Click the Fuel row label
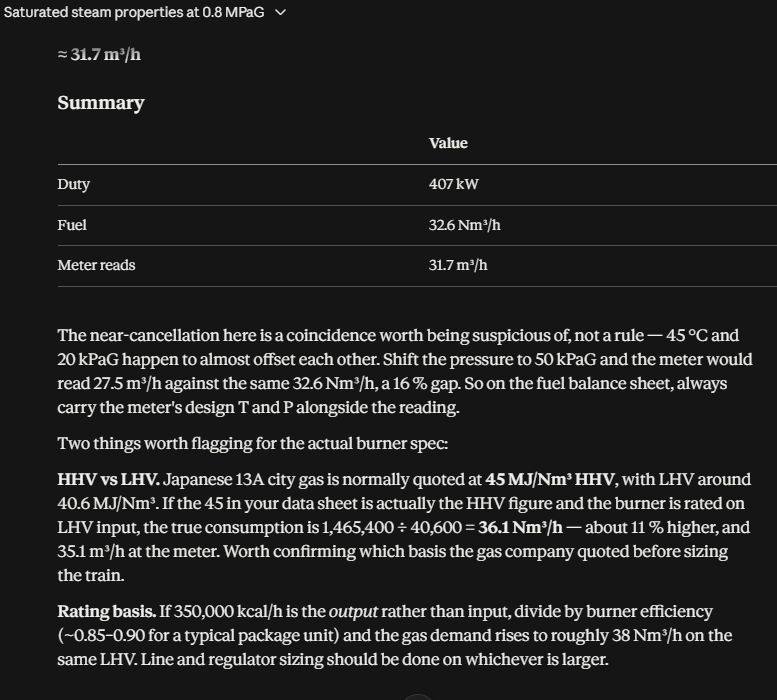Screen dimensions: 777x700 coord(72,225)
